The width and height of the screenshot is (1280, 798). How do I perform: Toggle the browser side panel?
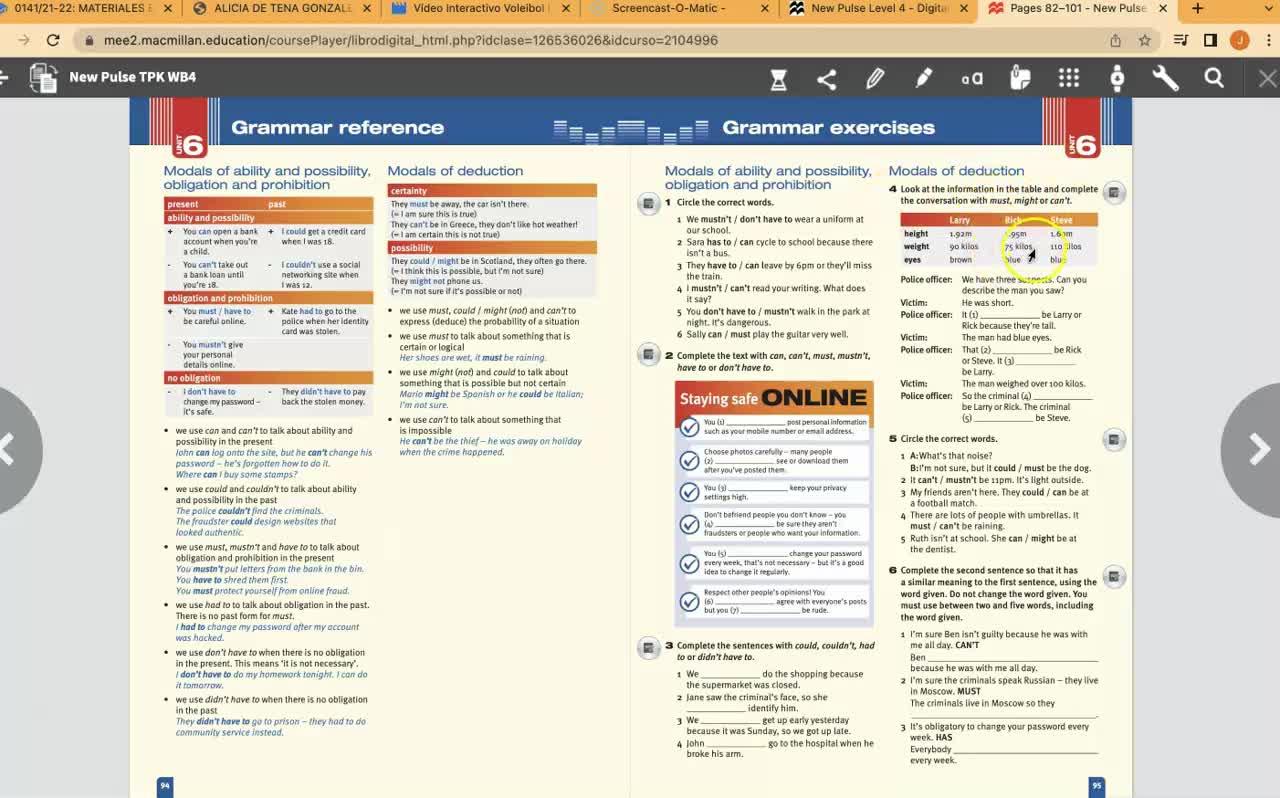pos(1210,41)
